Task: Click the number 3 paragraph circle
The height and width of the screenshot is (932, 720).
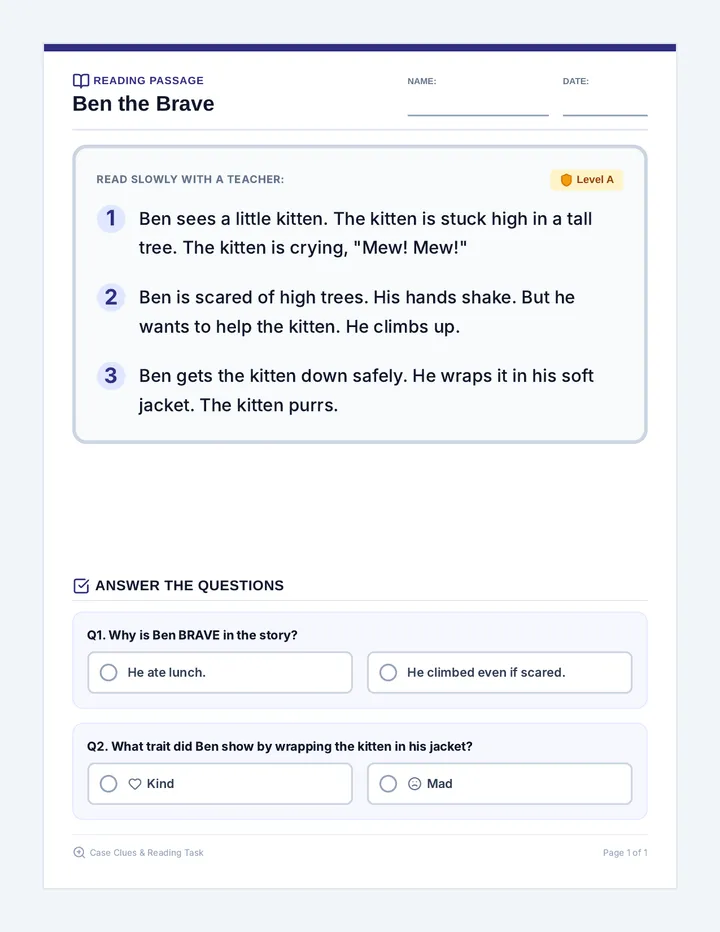Action: 111,376
